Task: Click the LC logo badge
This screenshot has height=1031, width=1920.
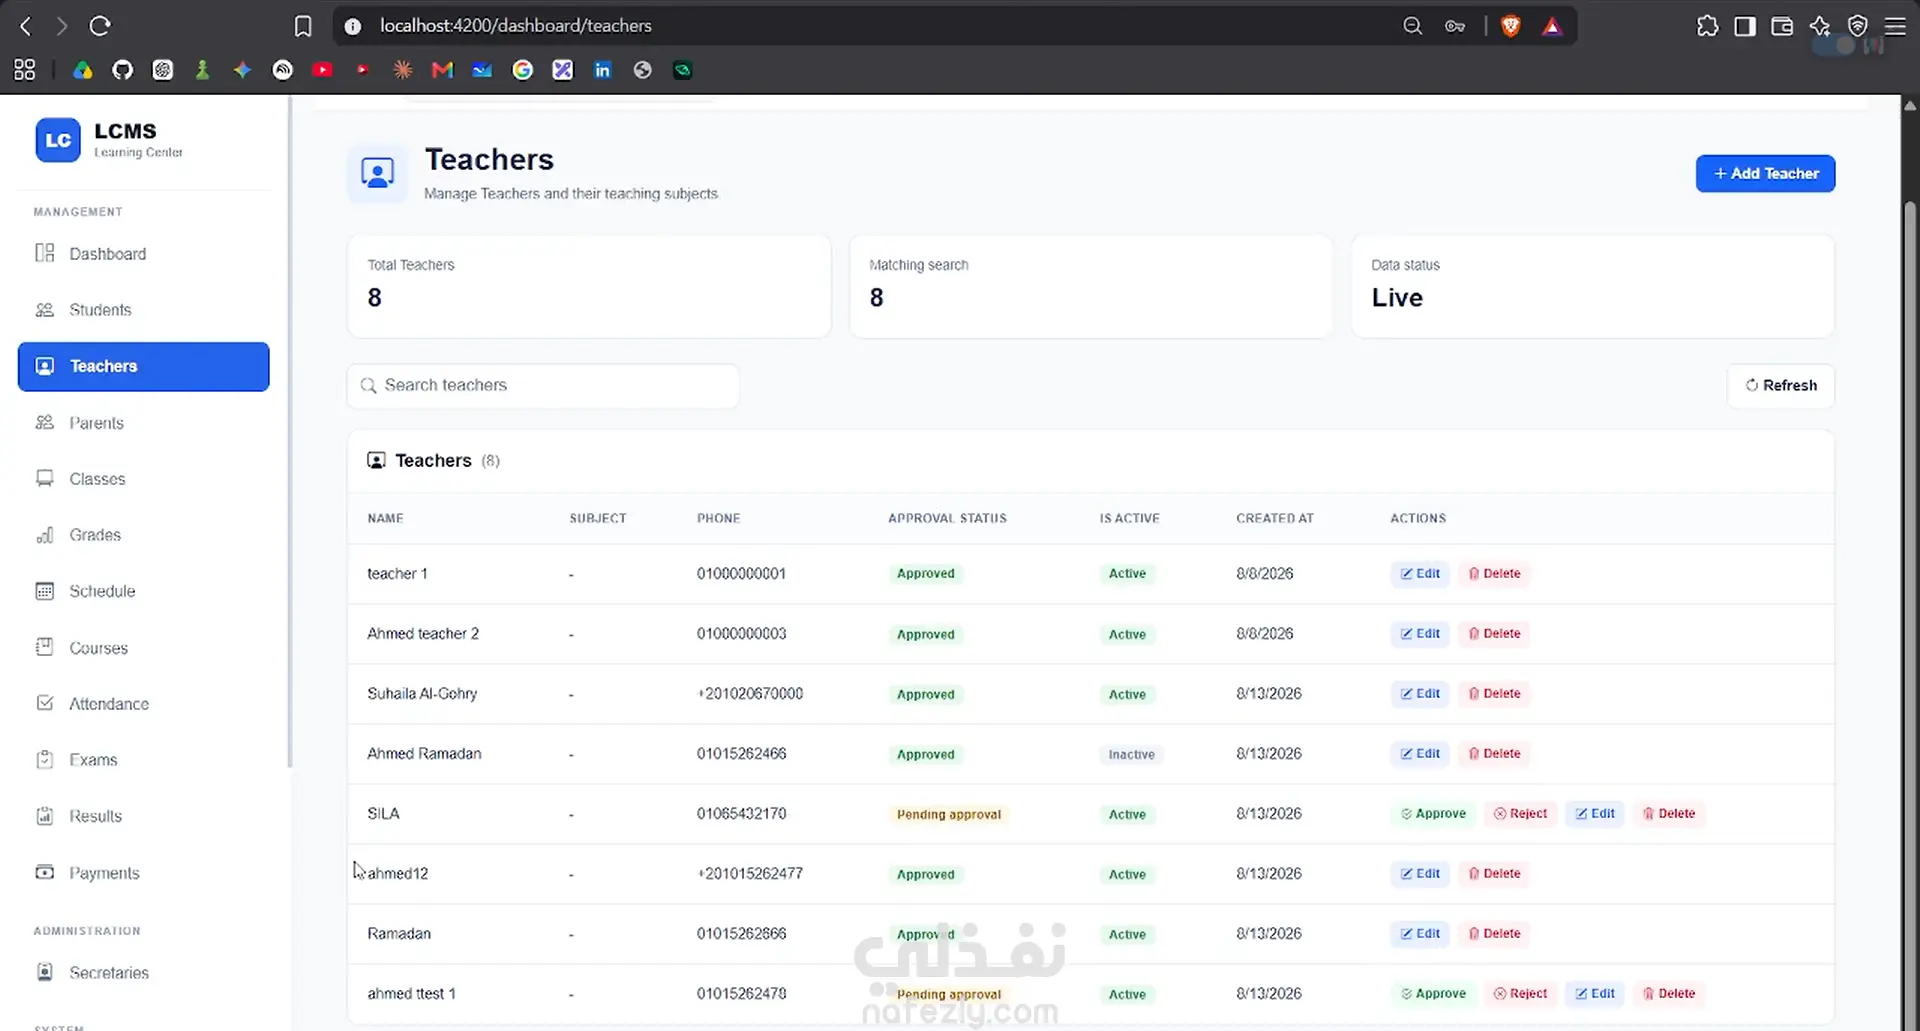Action: click(58, 140)
